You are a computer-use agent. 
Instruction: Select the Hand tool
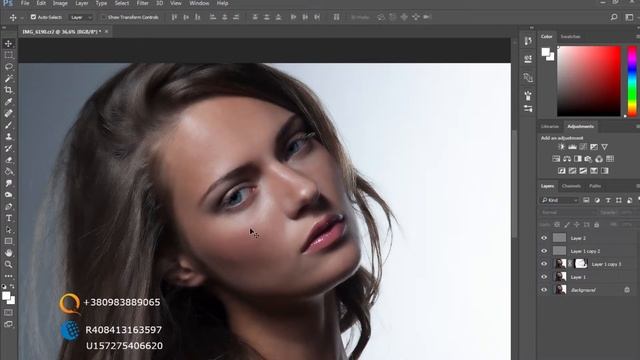pos(8,253)
